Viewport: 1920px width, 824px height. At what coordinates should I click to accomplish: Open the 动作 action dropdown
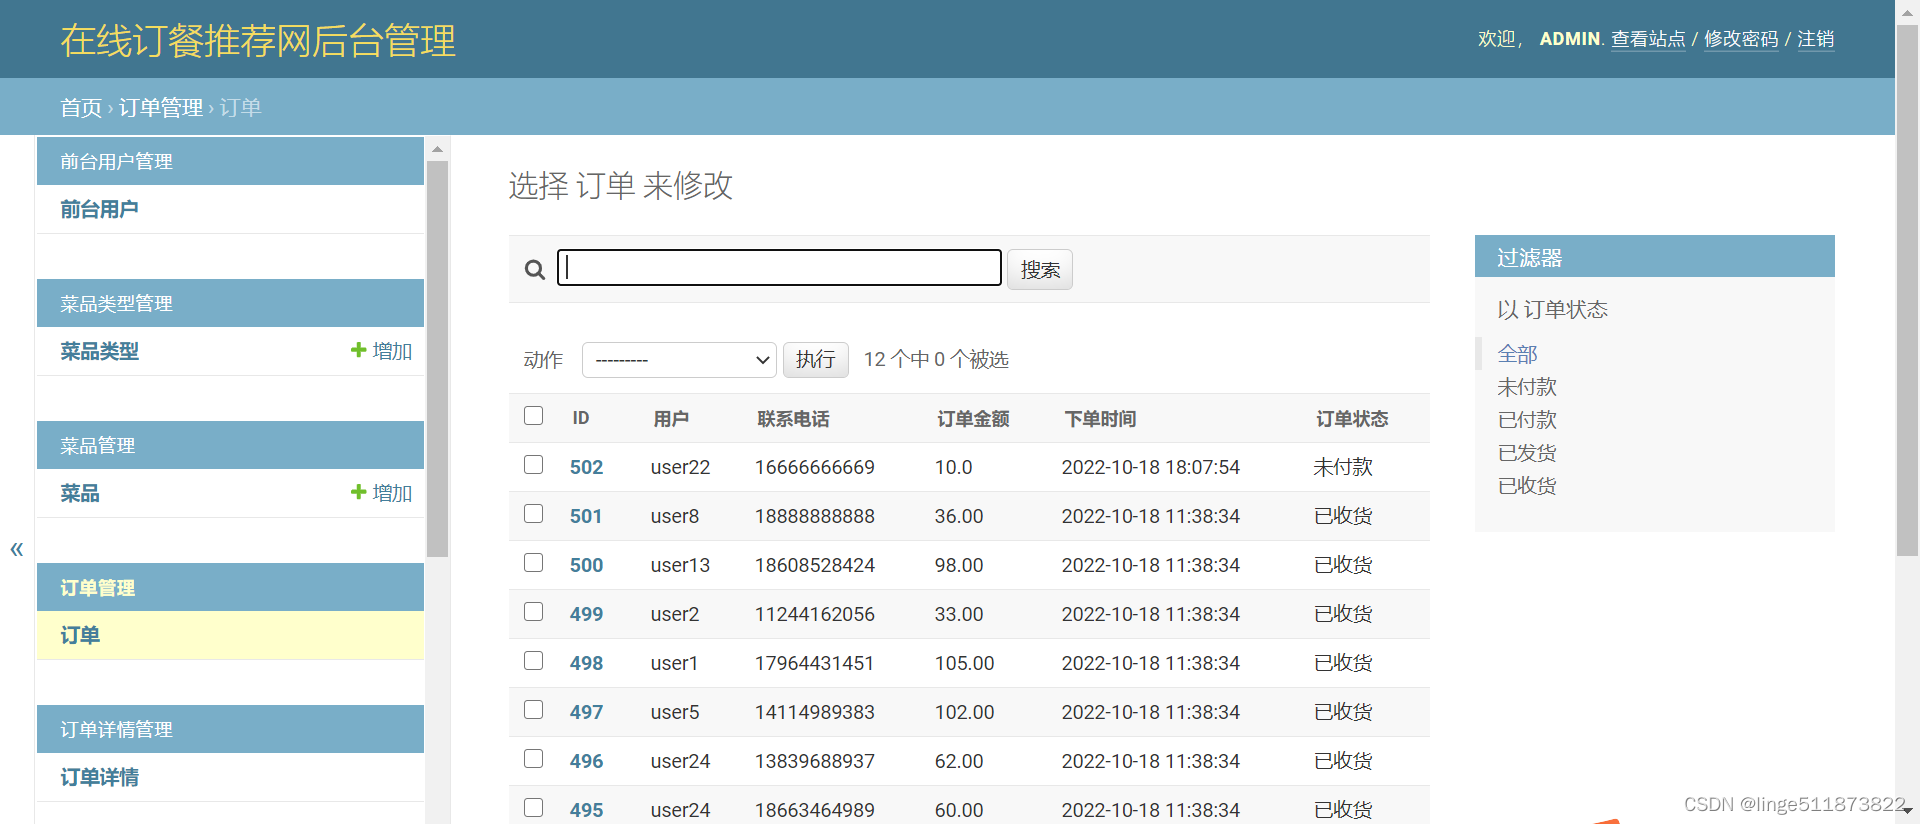(679, 360)
